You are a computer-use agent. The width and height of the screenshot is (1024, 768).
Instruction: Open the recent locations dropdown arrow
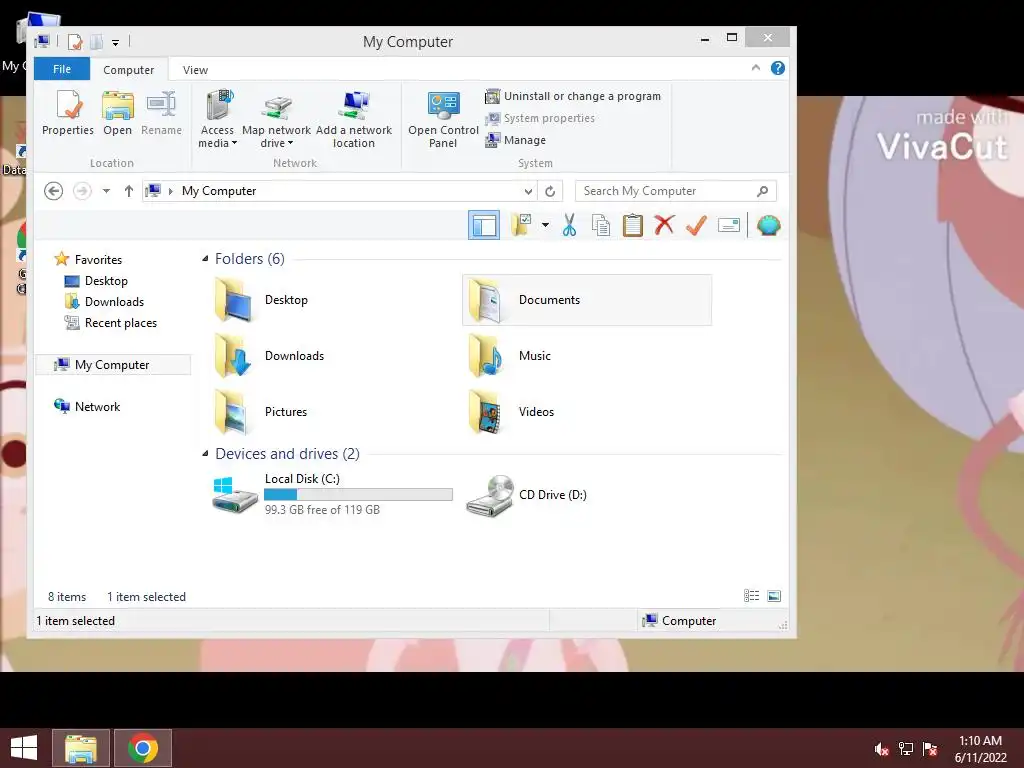(x=106, y=191)
